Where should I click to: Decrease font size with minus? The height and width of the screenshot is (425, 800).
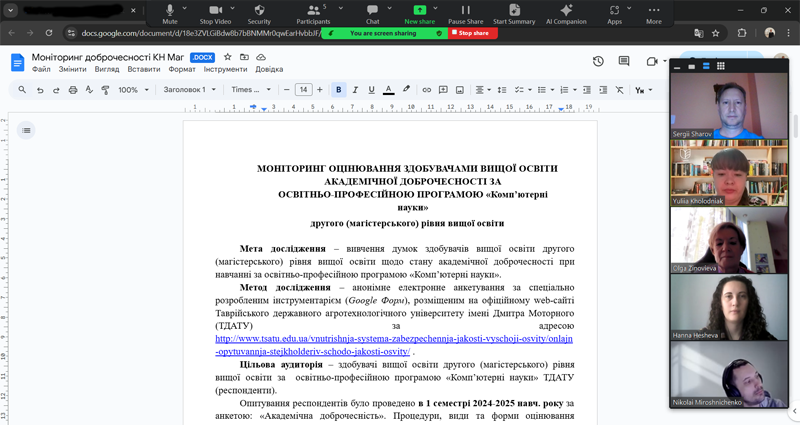click(287, 90)
